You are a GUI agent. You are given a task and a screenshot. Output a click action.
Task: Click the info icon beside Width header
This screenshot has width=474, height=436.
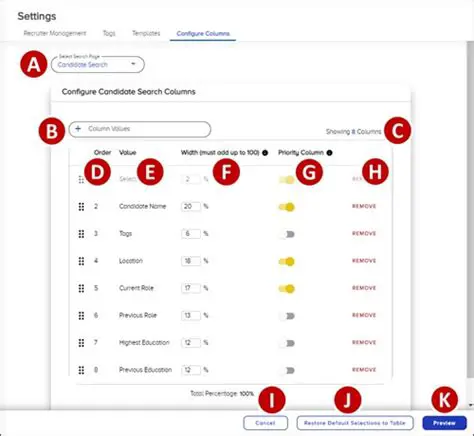[x=265, y=153]
